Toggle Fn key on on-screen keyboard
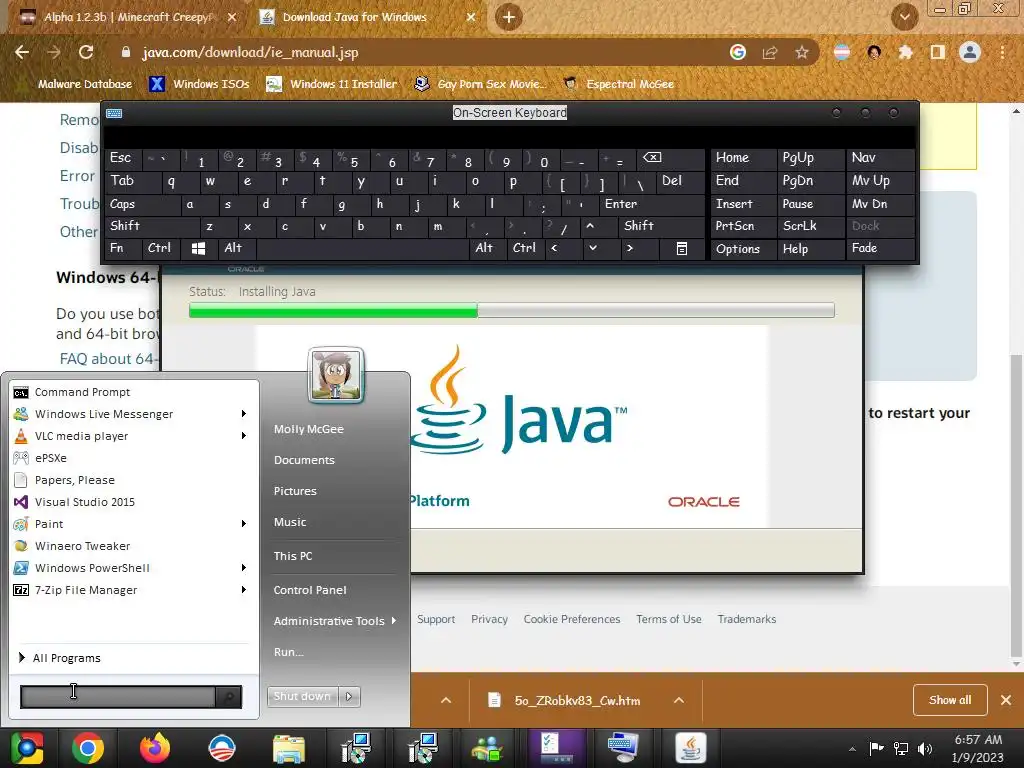The image size is (1024, 768). point(123,248)
